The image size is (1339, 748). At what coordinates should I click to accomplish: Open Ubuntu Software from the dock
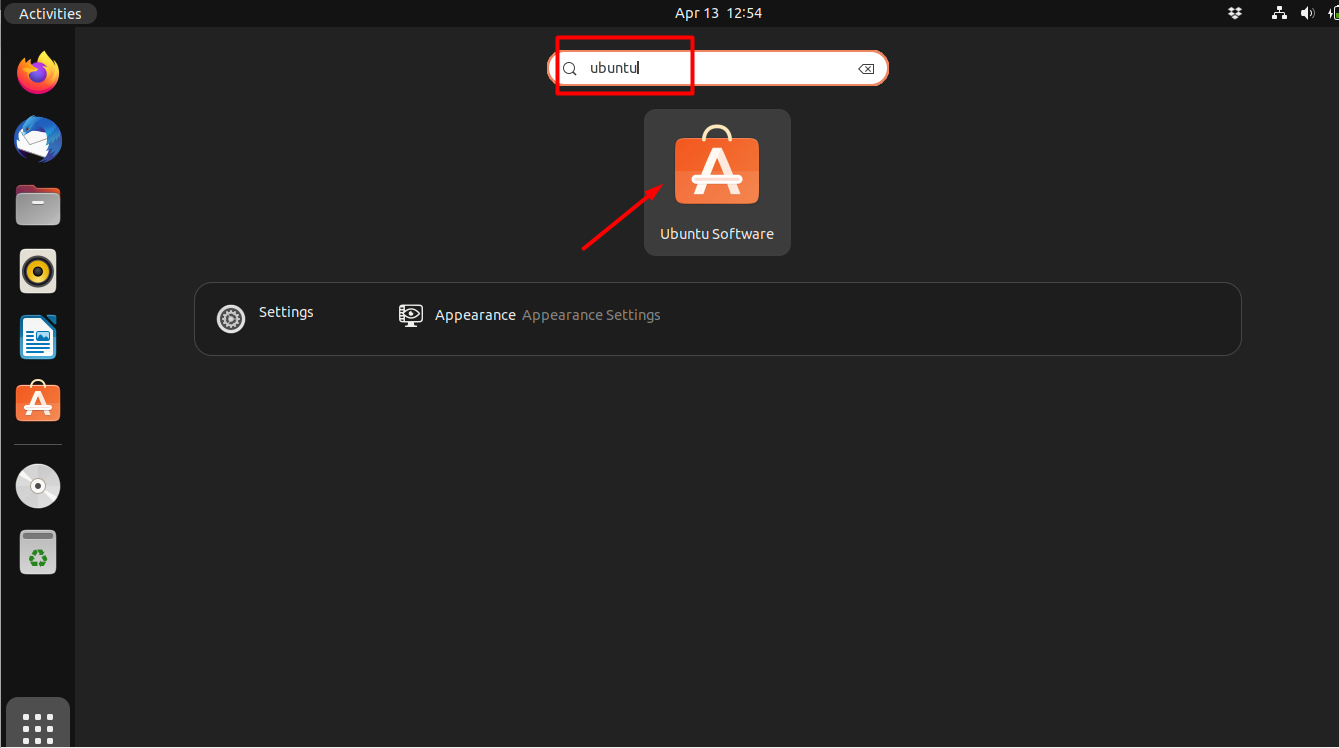click(x=38, y=401)
